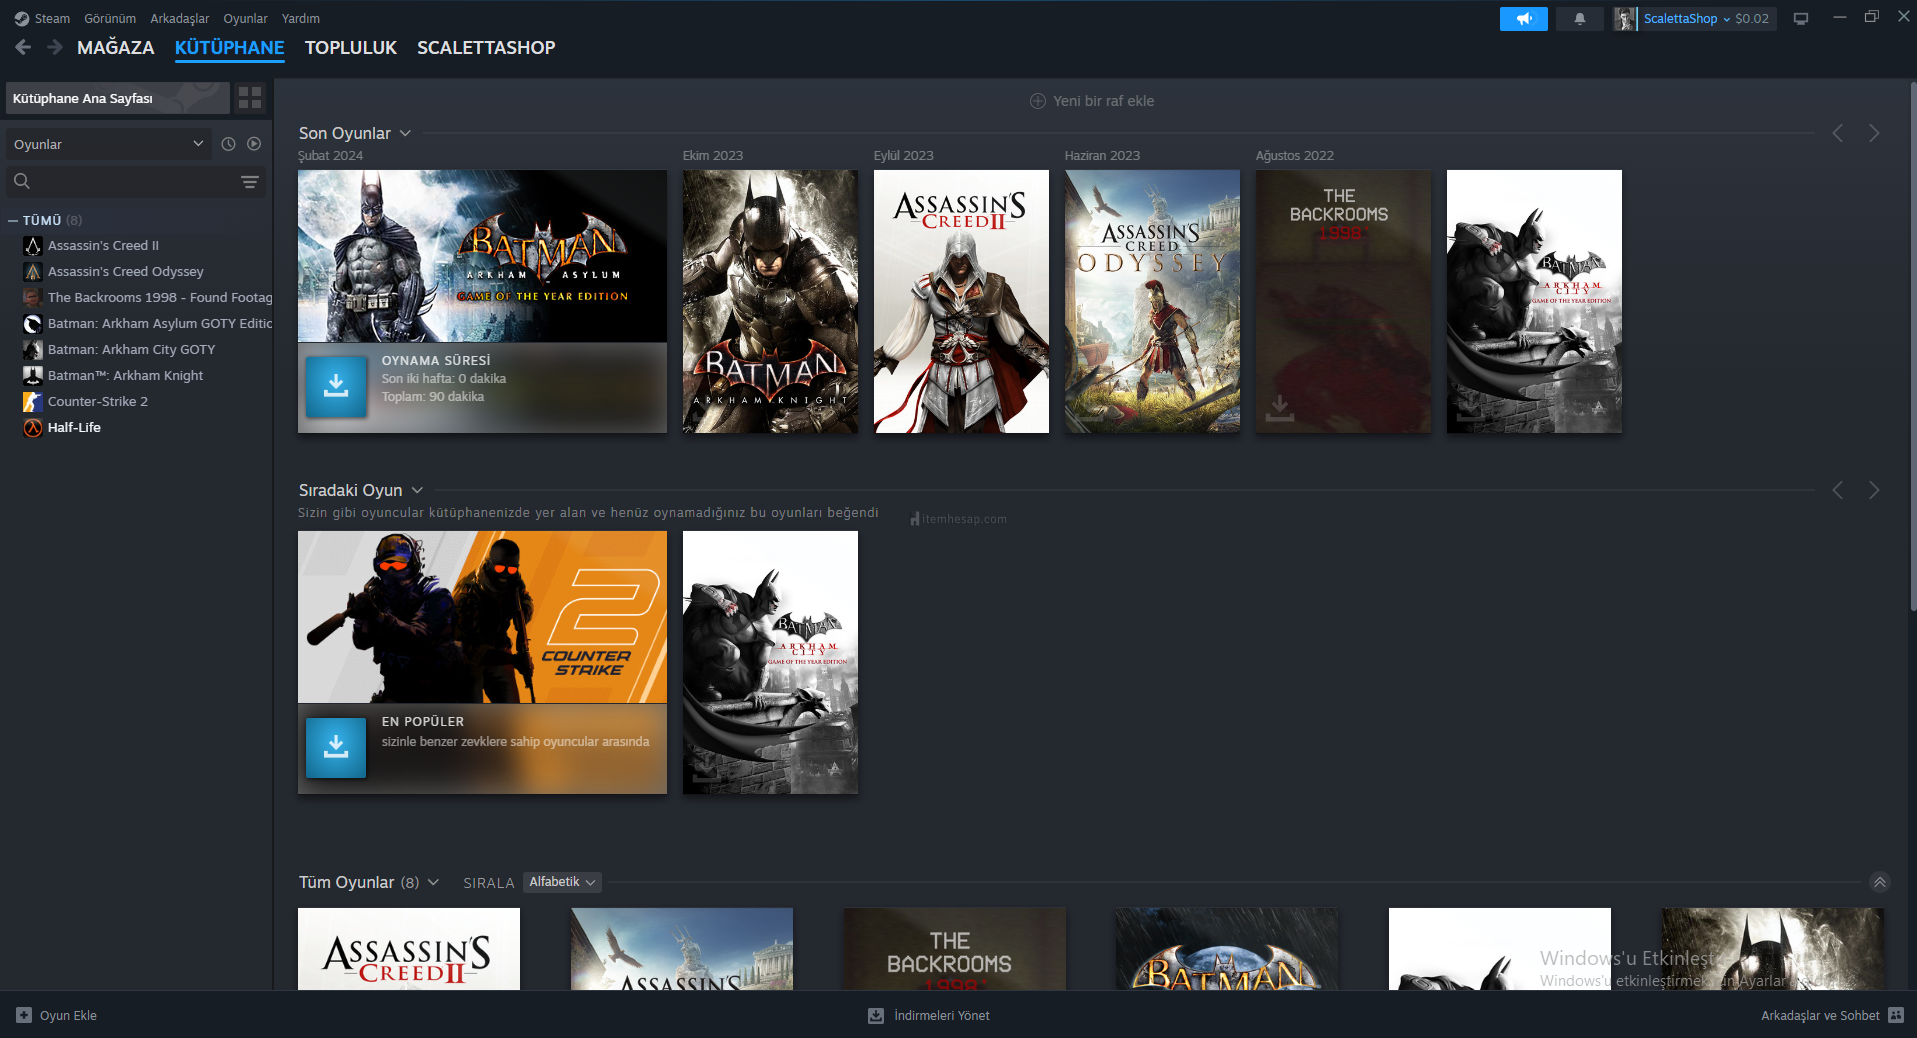Select Half-Life in the game list

(74, 428)
